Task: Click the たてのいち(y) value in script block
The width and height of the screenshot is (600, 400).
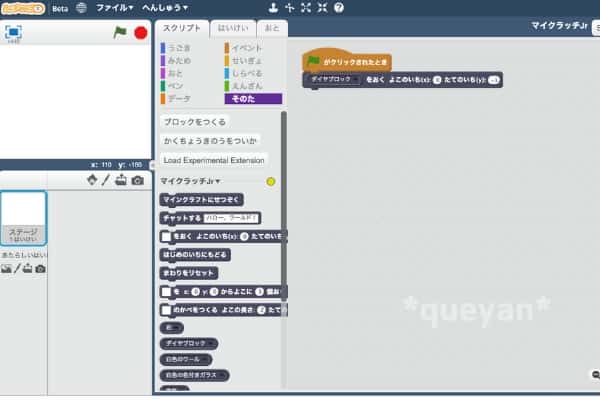Action: (494, 80)
